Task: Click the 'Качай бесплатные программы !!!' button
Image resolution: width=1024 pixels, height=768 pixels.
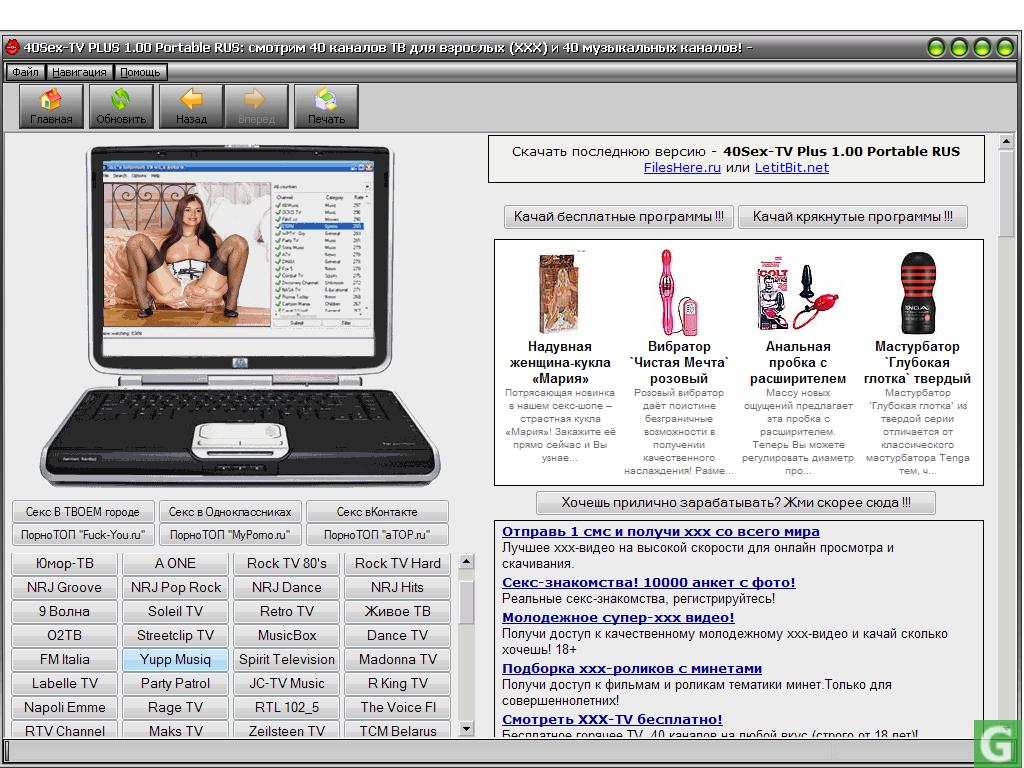Action: [618, 217]
